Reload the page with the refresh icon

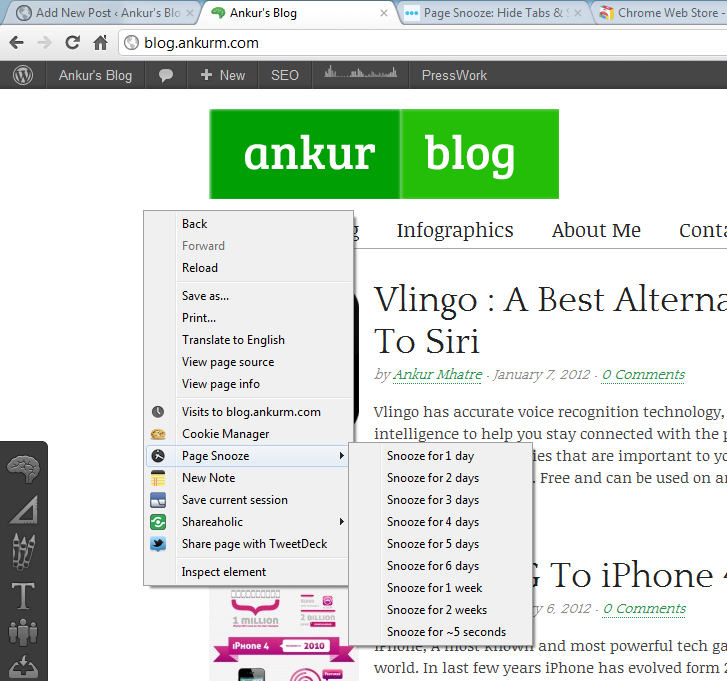tap(72, 43)
